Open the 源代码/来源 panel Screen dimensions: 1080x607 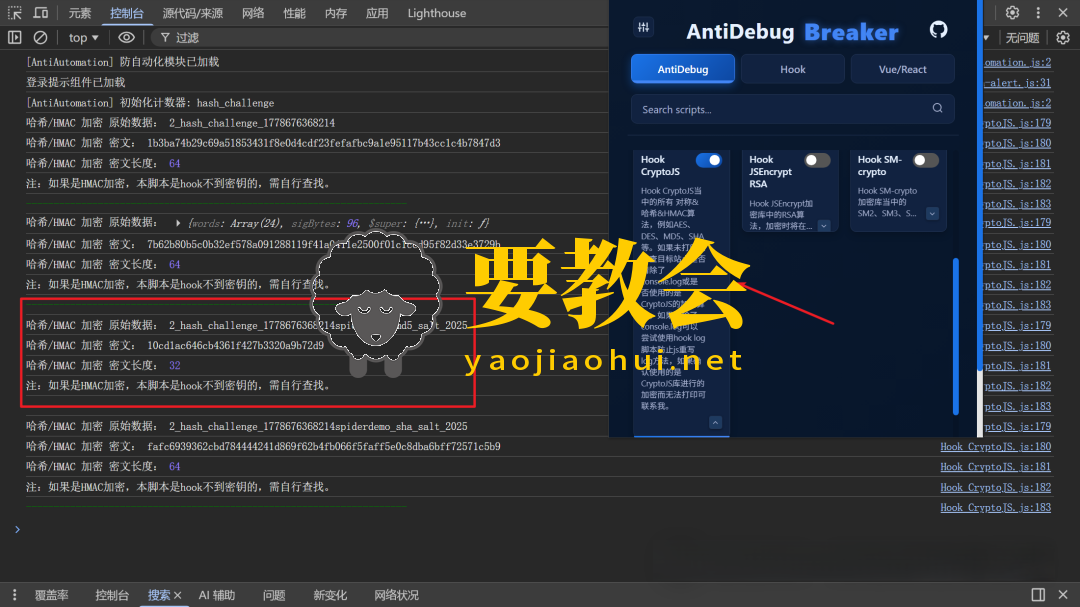tap(192, 13)
